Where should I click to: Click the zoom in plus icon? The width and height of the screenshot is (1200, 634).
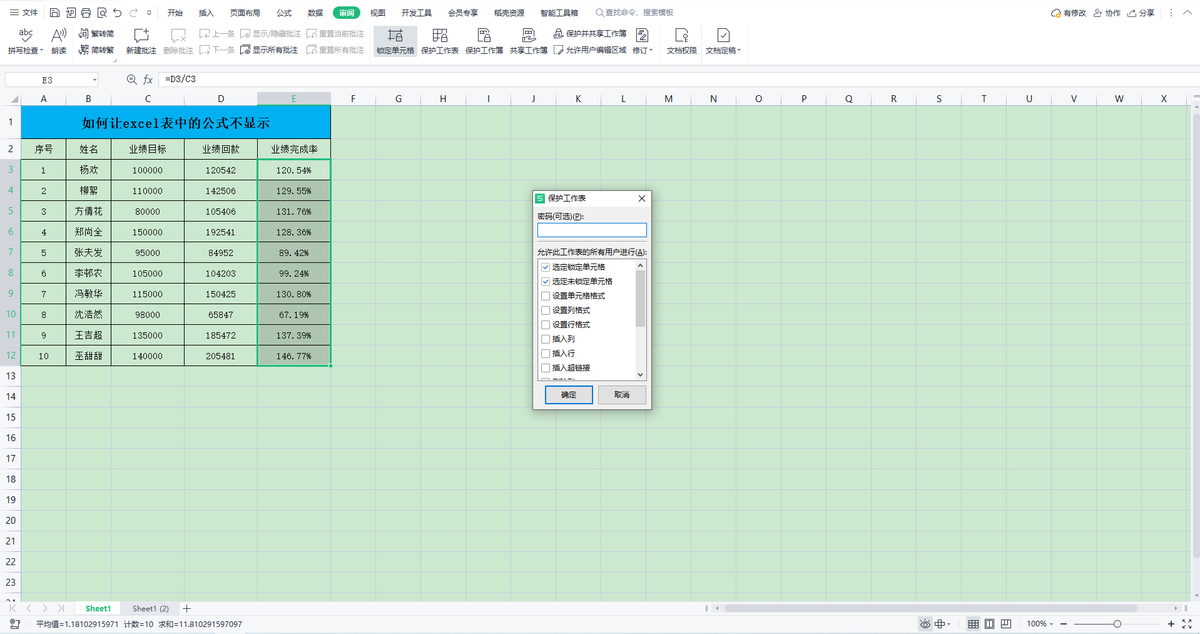click(x=1171, y=624)
